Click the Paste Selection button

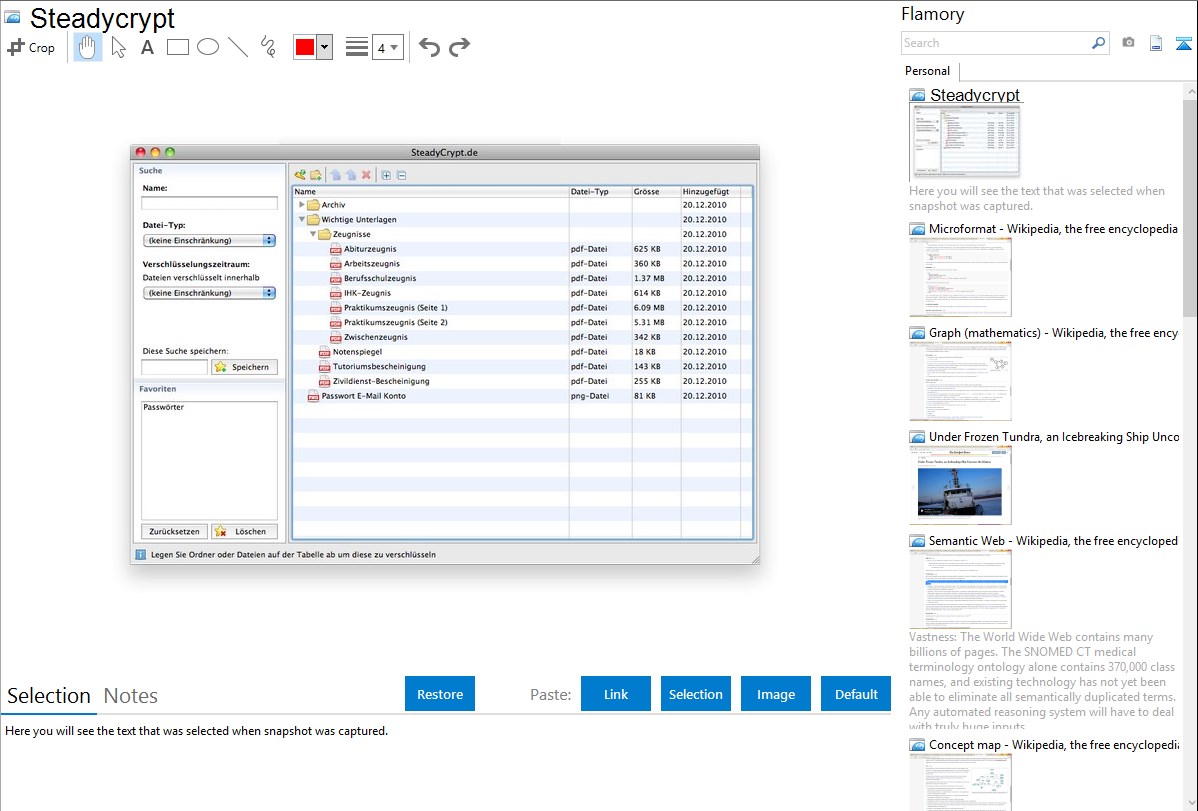696,694
